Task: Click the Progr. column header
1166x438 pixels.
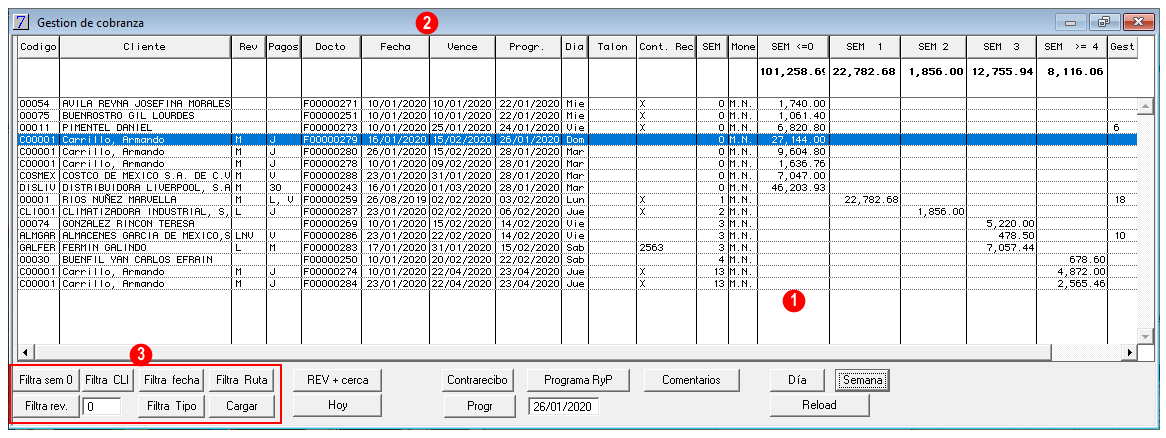Action: [x=528, y=47]
